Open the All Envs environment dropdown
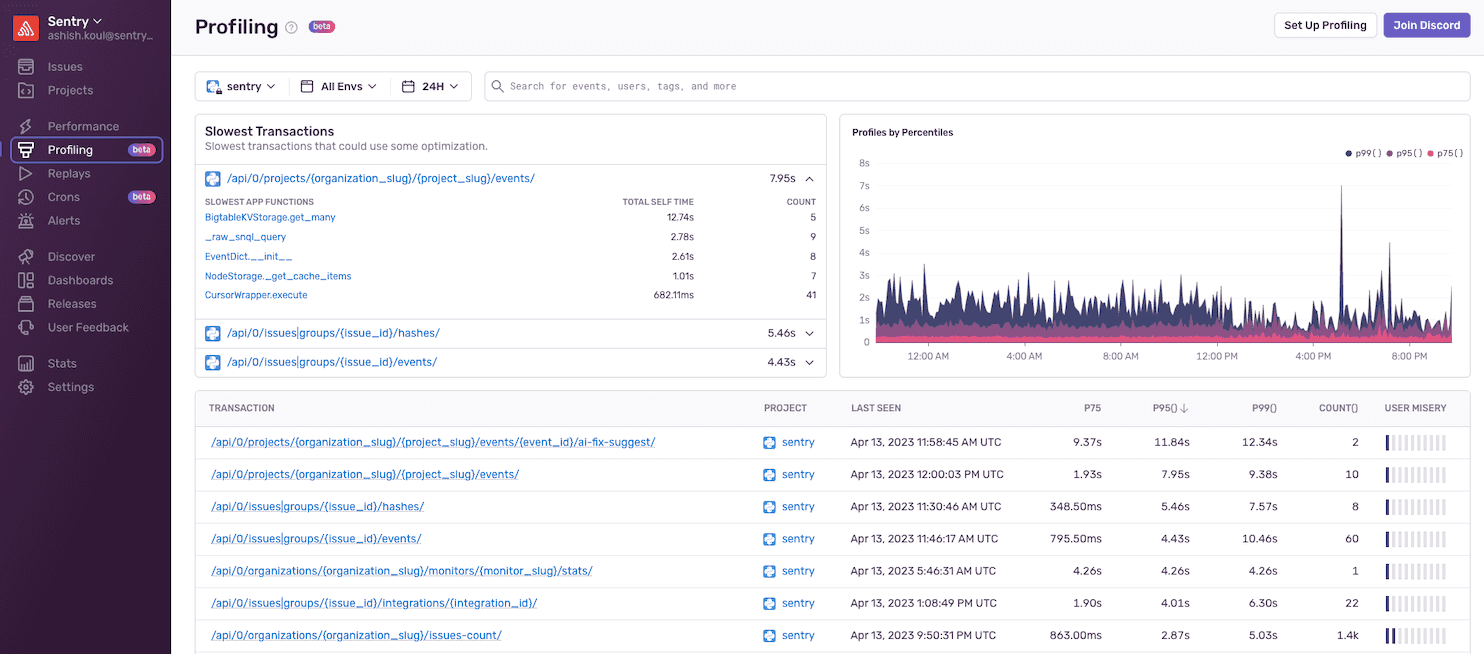The width and height of the screenshot is (1484, 654). [x=339, y=86]
